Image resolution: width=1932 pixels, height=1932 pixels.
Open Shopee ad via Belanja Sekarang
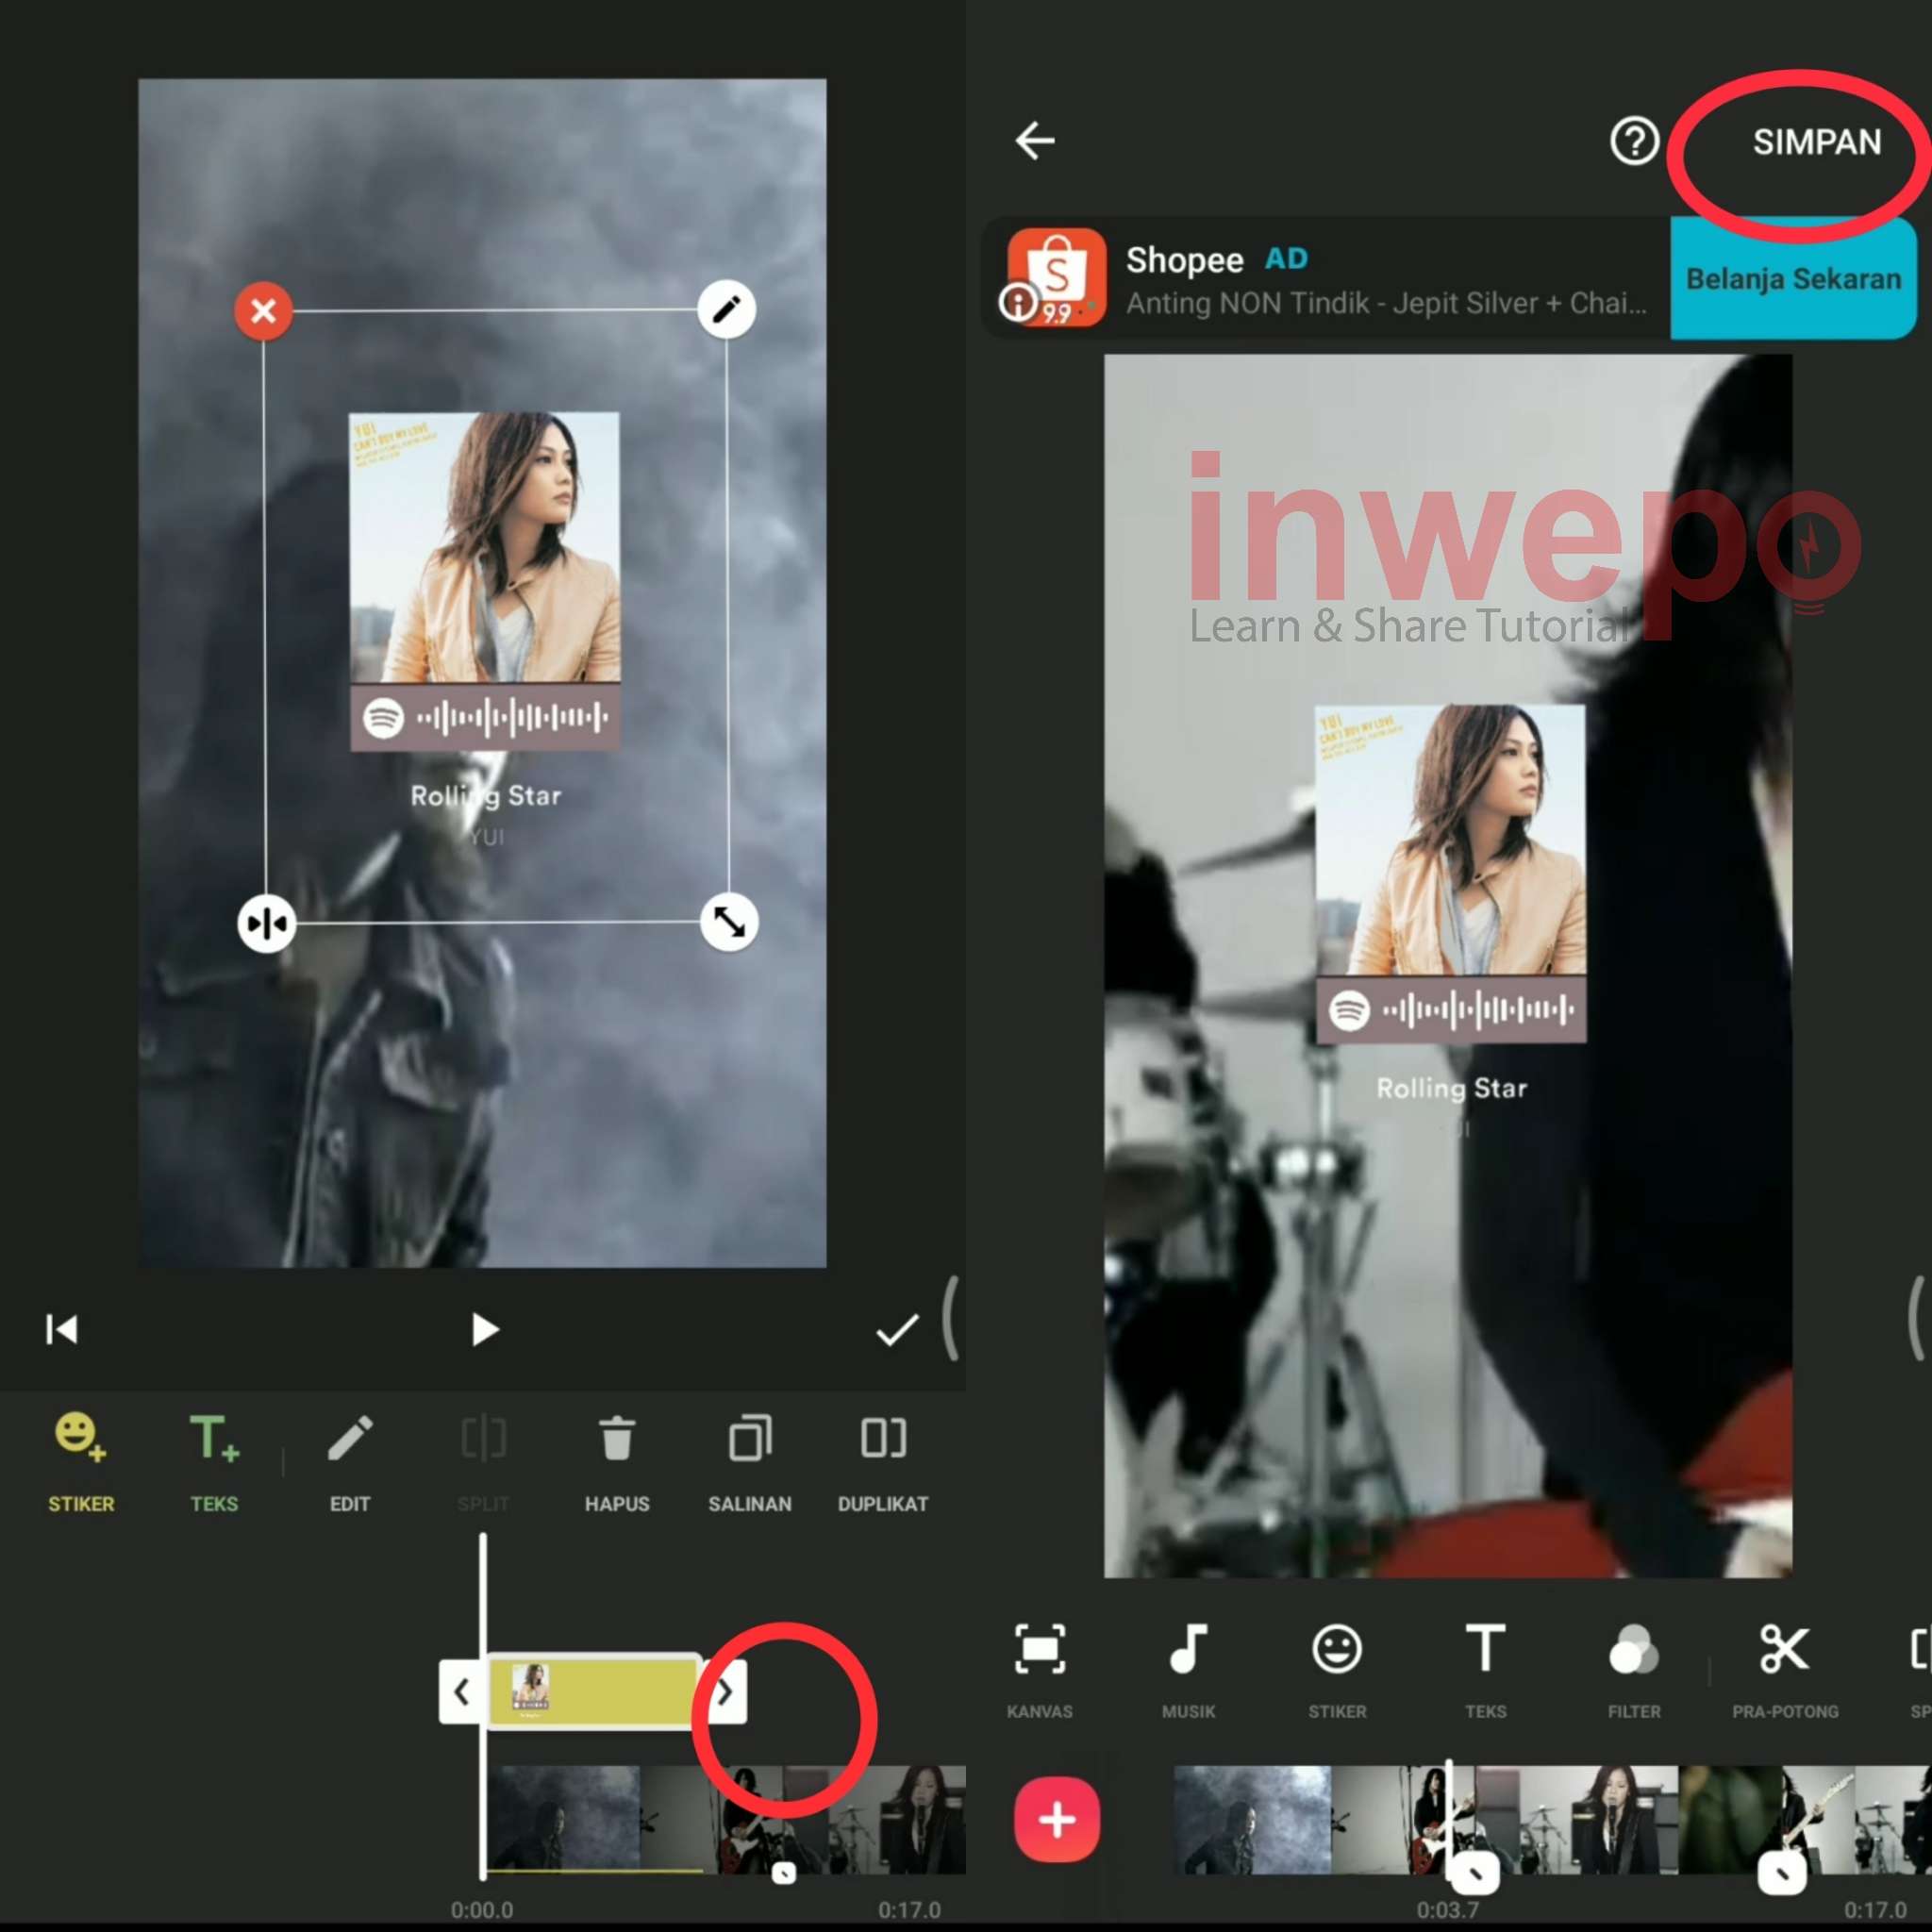(x=1791, y=279)
